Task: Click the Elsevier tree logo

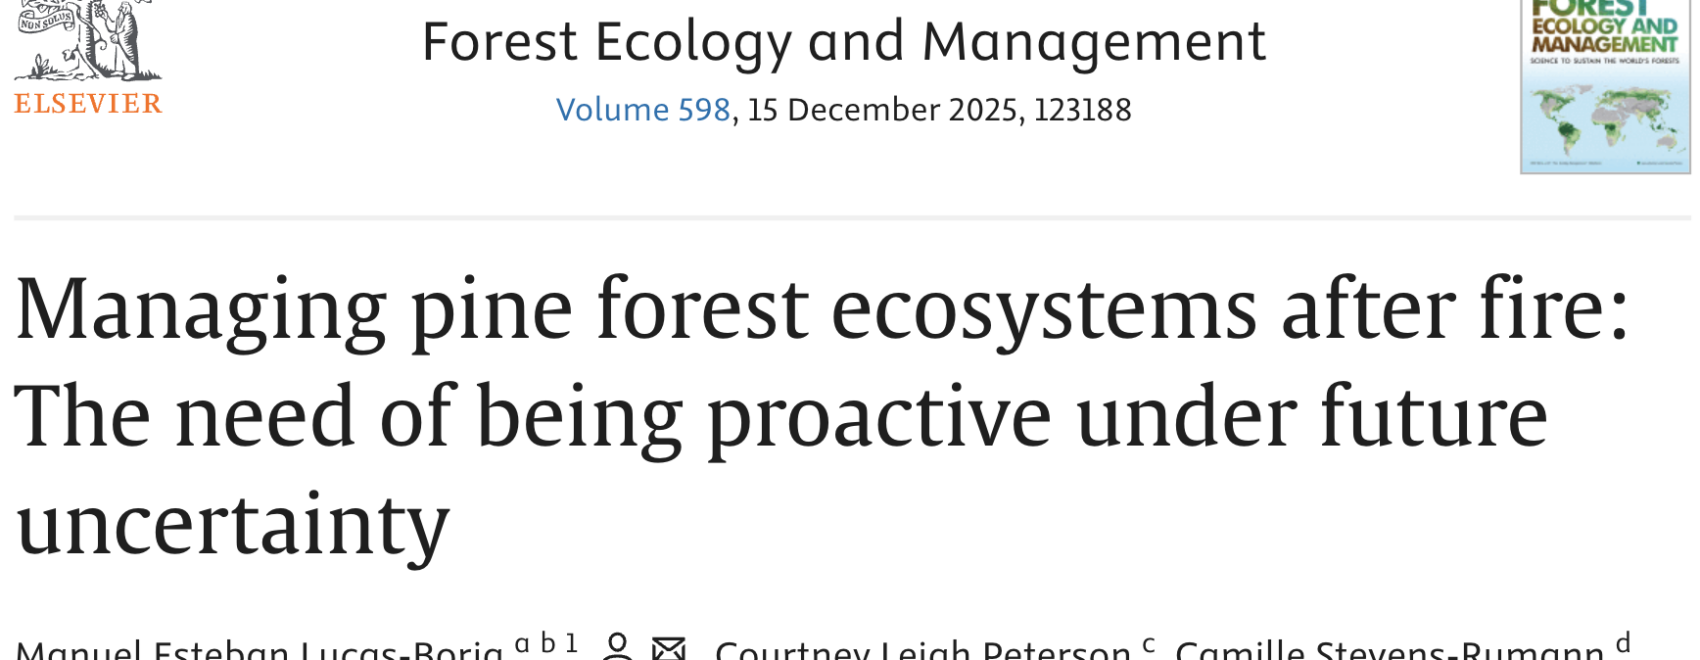Action: pos(88,40)
